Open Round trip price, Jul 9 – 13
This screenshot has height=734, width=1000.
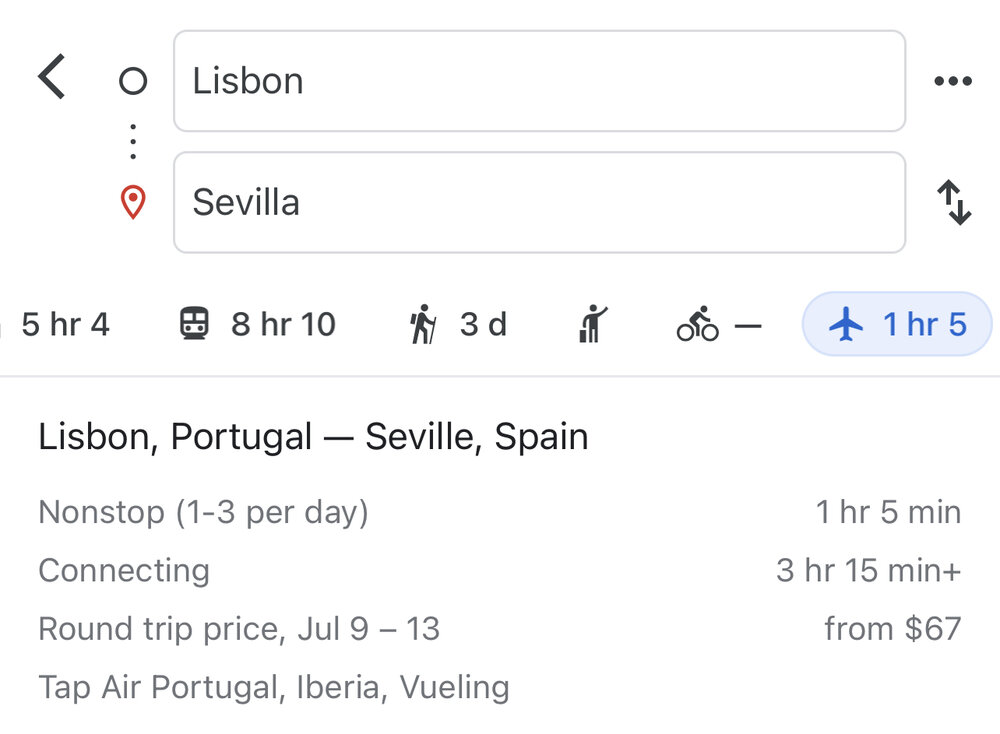pos(239,628)
